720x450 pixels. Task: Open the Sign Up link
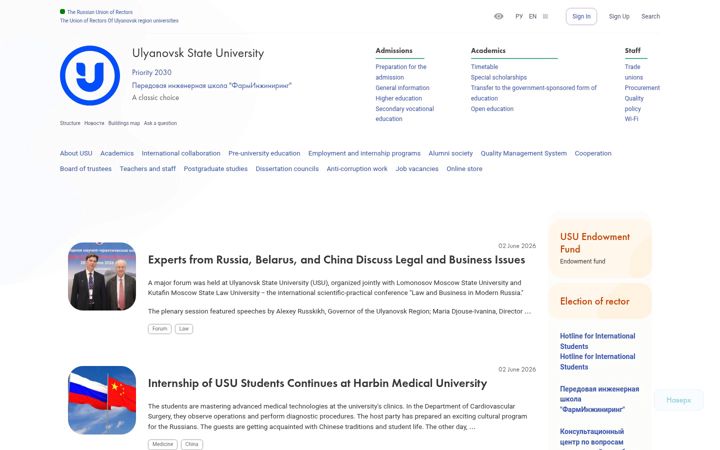tap(619, 16)
